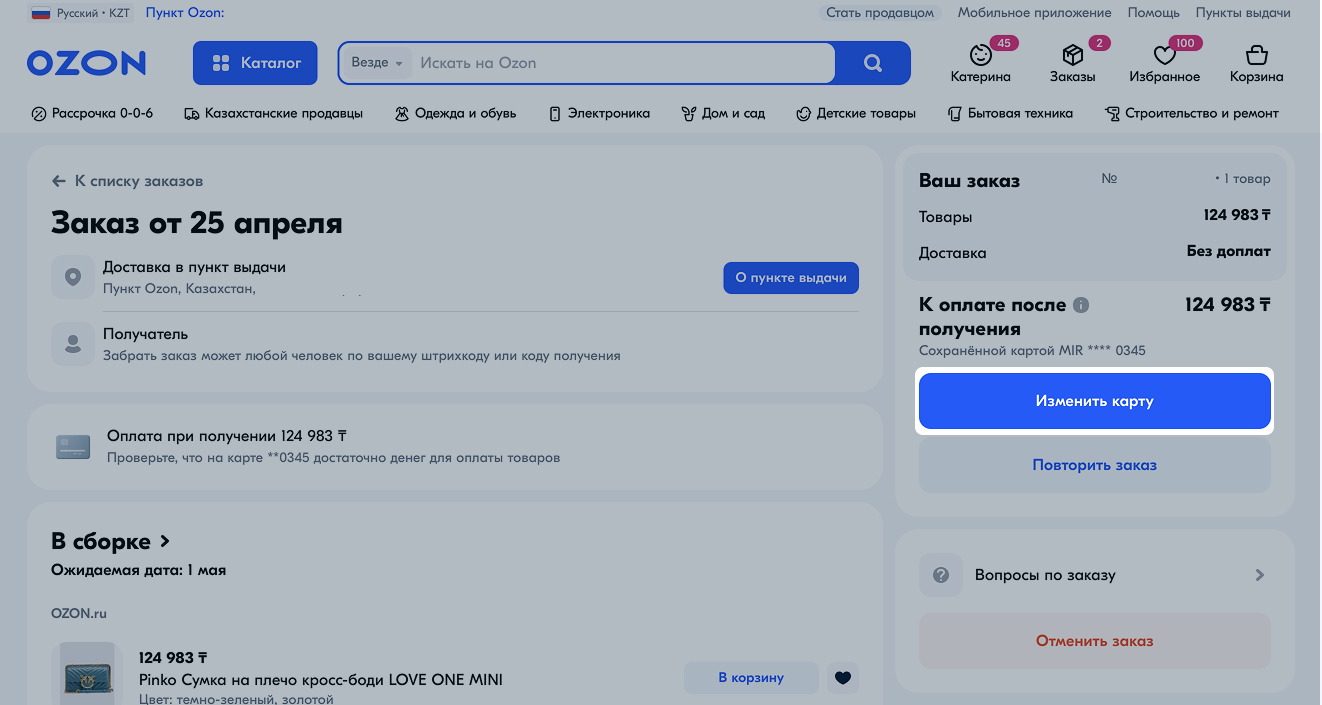
Task: Open the Везде search scope dropdown
Action: pyautogui.click(x=376, y=63)
